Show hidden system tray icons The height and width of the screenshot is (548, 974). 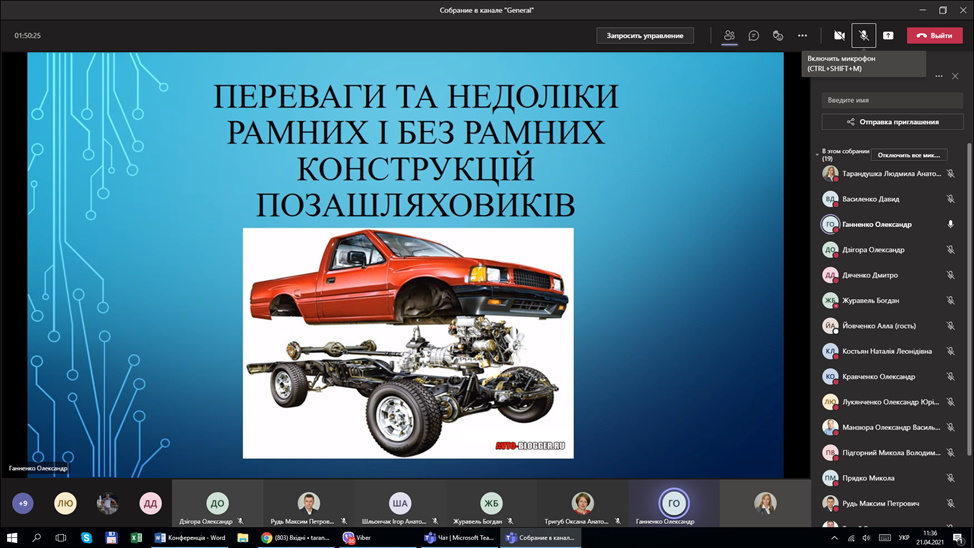click(x=834, y=538)
